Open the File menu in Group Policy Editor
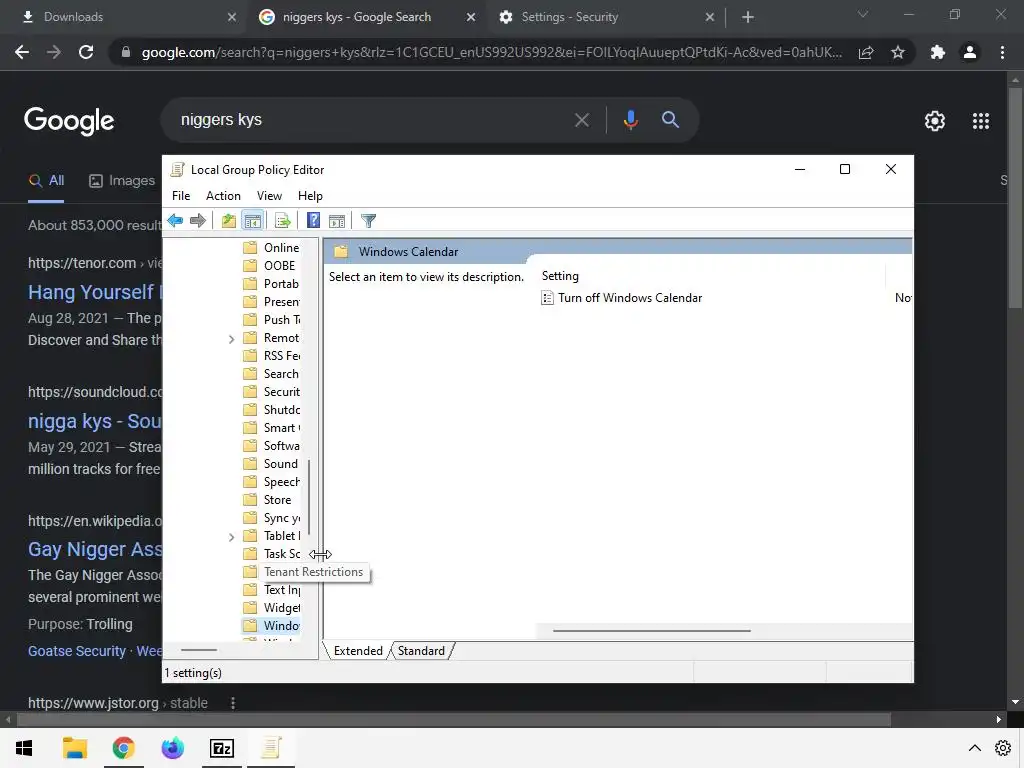1024x768 pixels. pyautogui.click(x=181, y=196)
